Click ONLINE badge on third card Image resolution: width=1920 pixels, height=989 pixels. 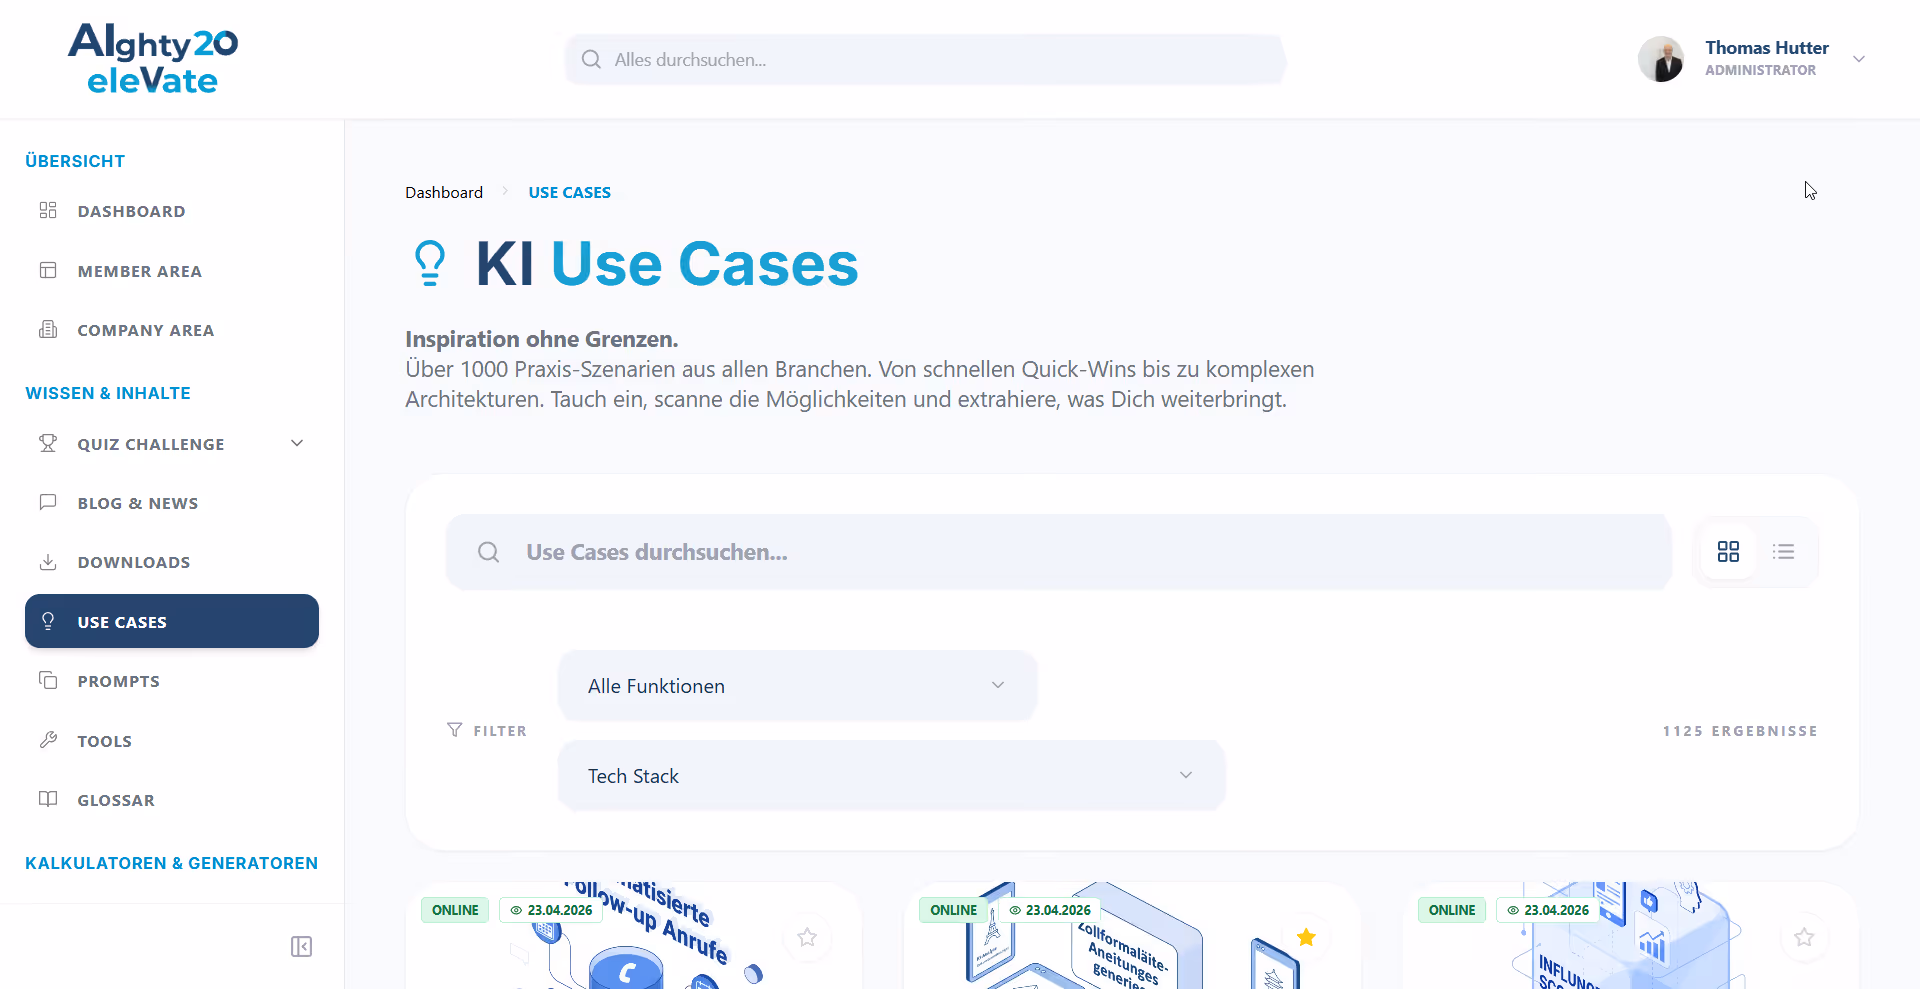(1452, 910)
